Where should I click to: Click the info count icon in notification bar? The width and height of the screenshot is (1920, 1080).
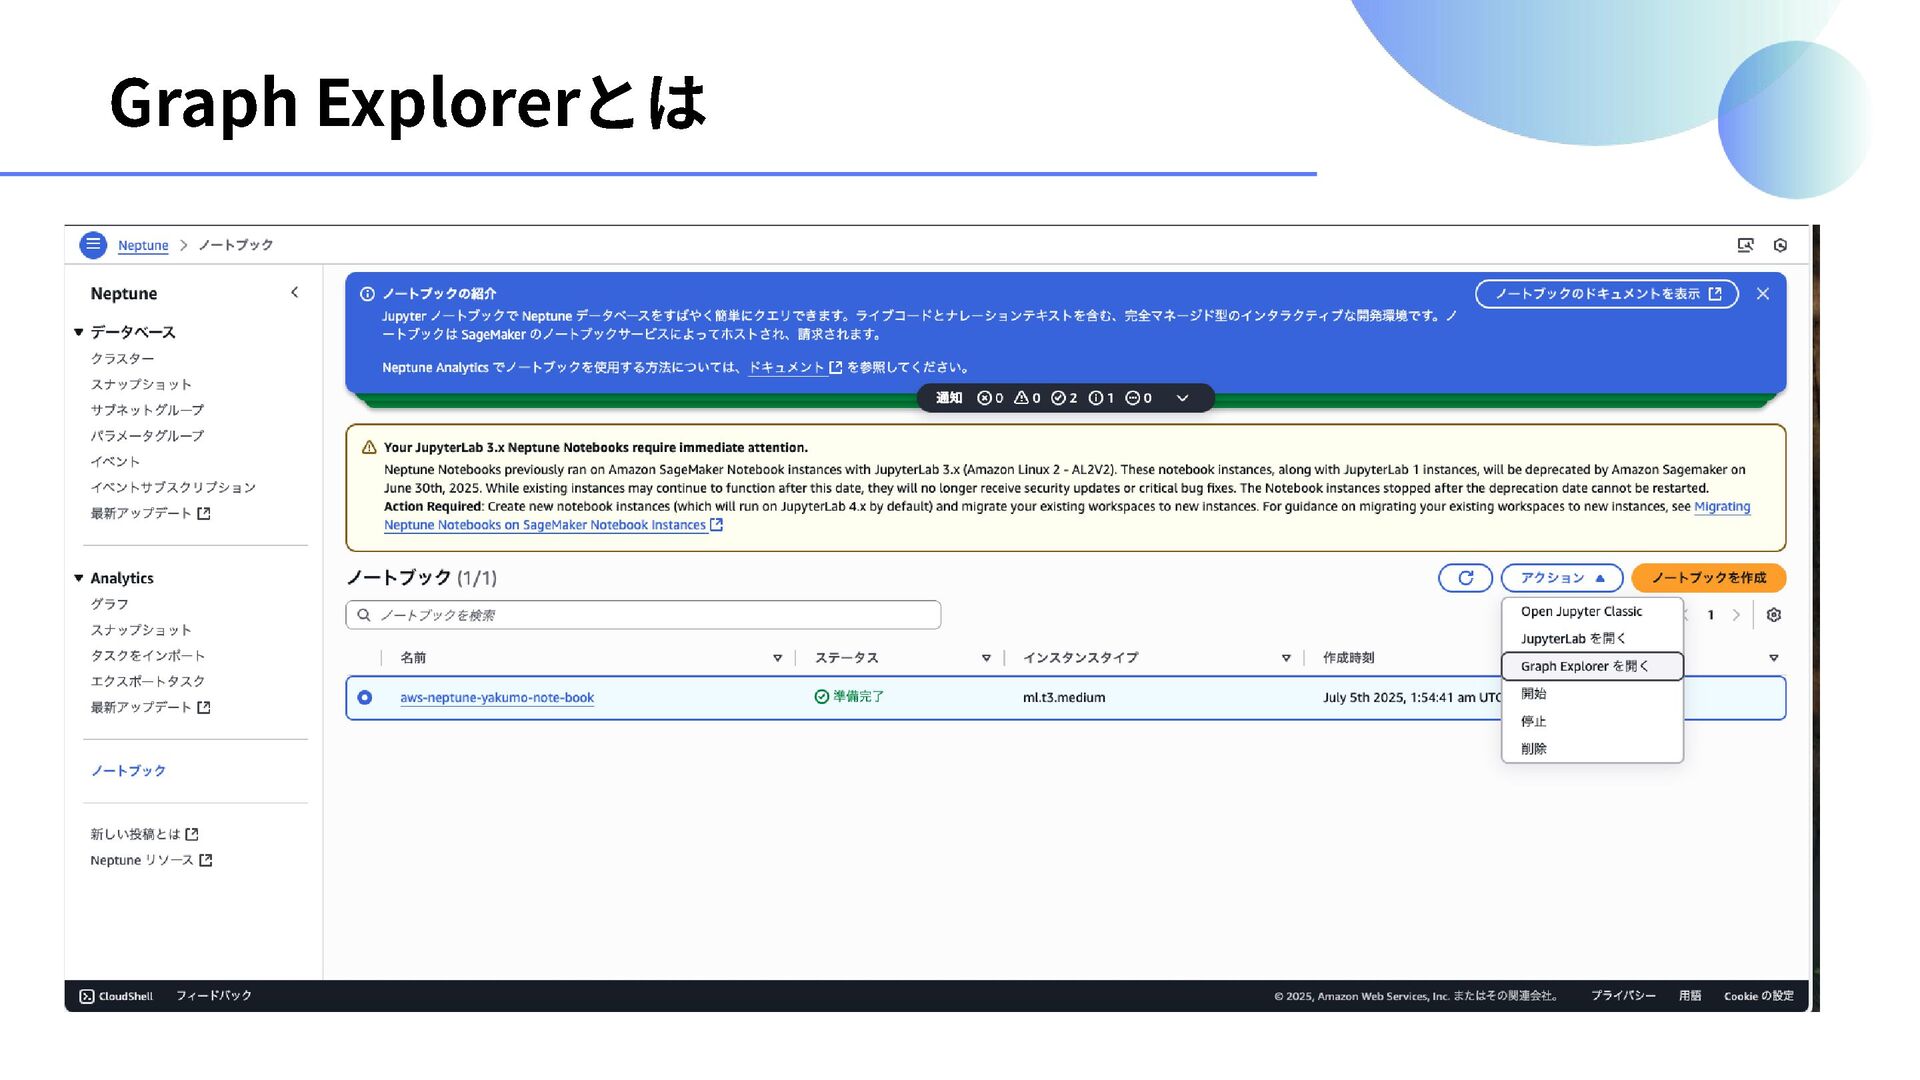pyautogui.click(x=1096, y=398)
